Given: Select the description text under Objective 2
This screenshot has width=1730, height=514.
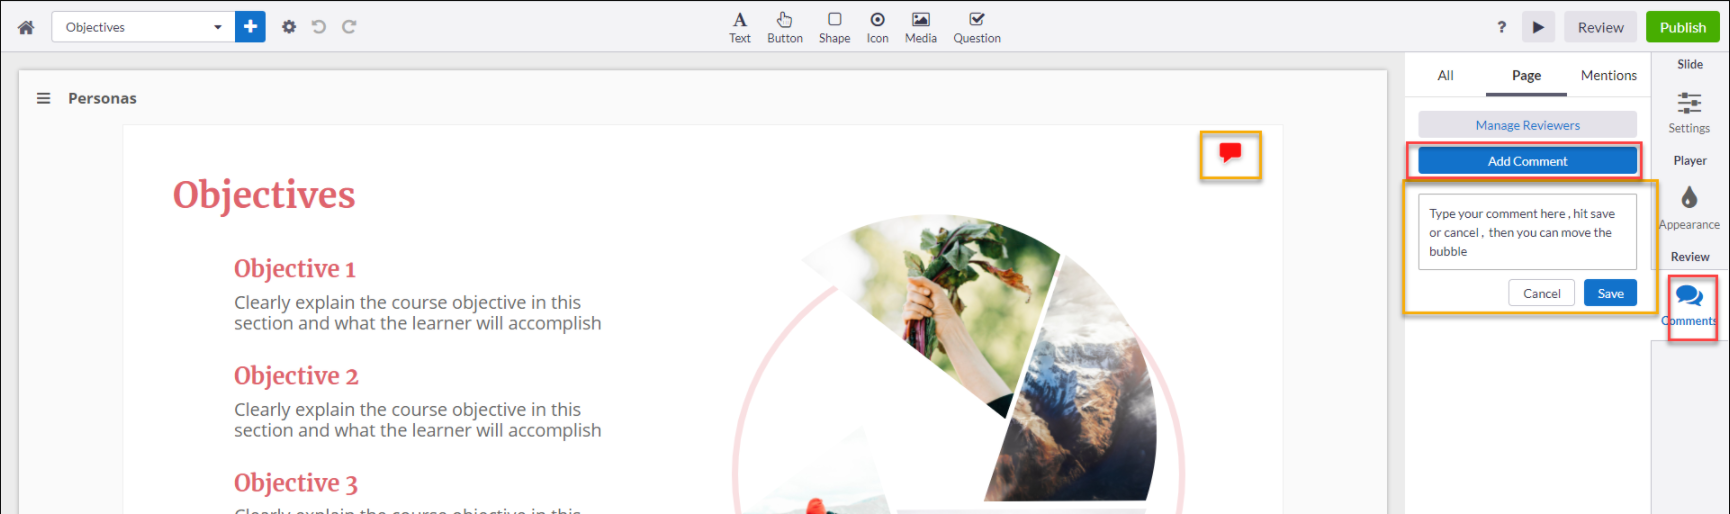Looking at the screenshot, I should [418, 420].
